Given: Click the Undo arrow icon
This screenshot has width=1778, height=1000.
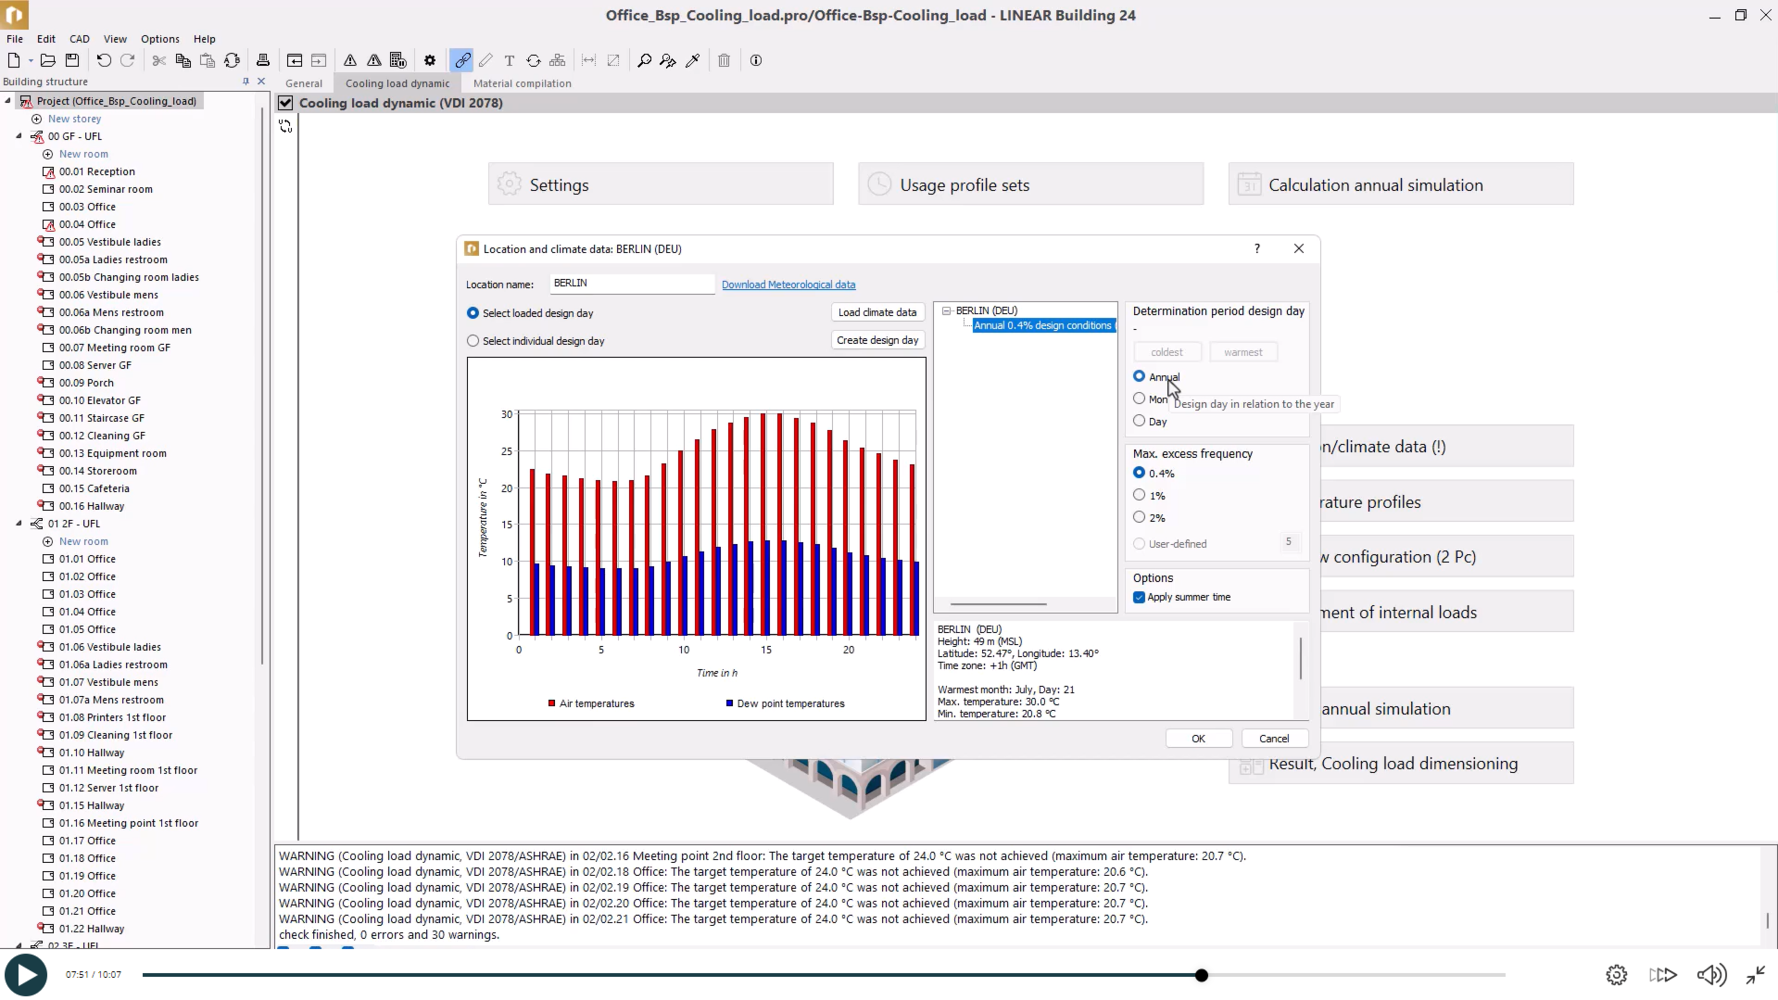Looking at the screenshot, I should pos(104,61).
